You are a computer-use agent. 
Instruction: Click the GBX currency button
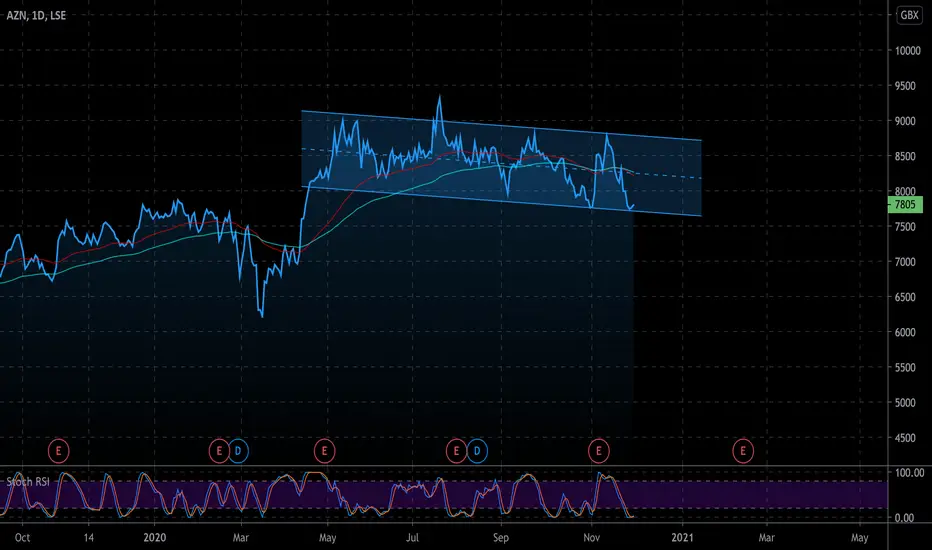coord(909,15)
